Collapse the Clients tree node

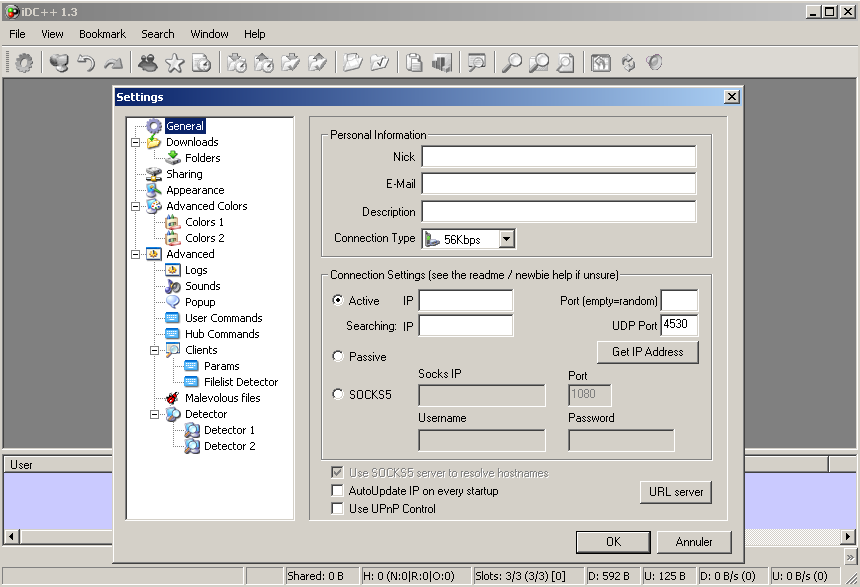point(155,350)
